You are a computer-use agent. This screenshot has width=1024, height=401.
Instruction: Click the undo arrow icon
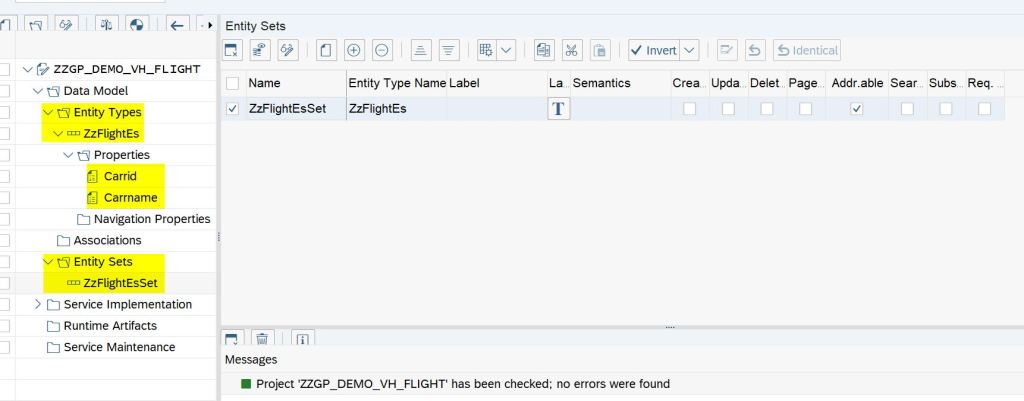(x=755, y=50)
